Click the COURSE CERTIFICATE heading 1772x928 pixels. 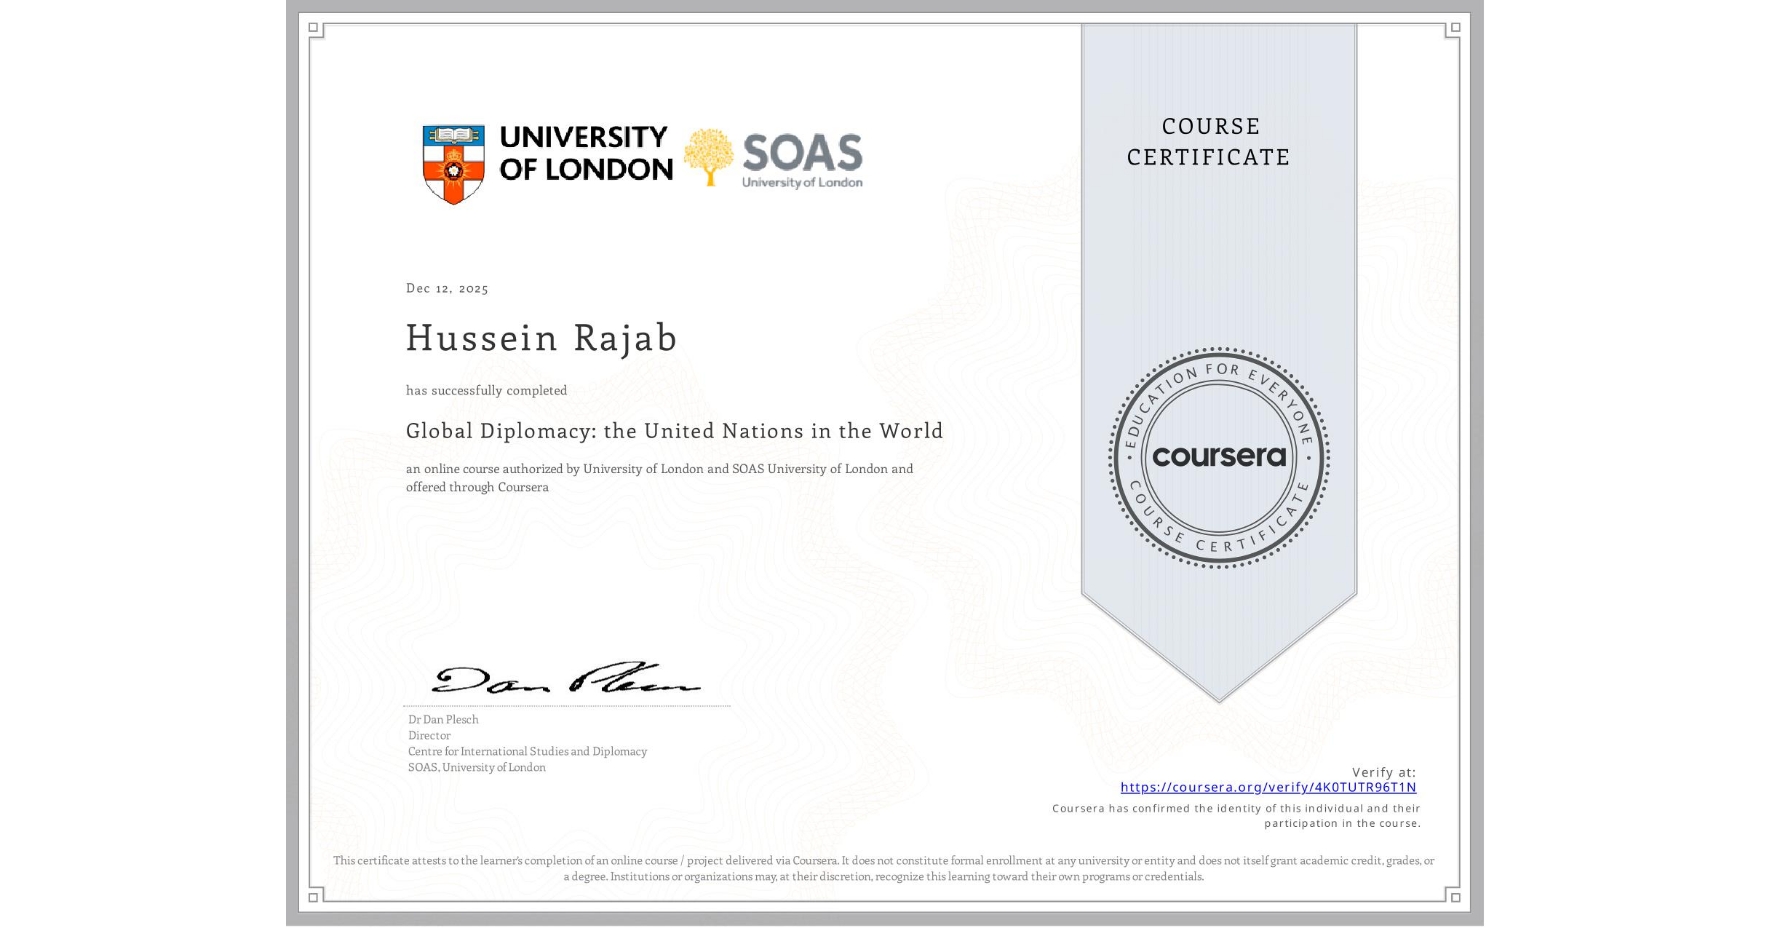pyautogui.click(x=1207, y=142)
